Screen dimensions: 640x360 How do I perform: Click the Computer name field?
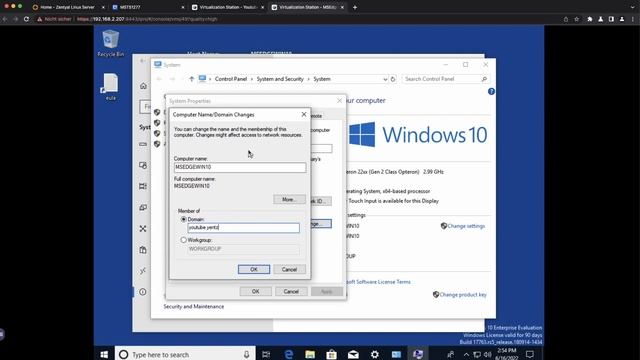240,167
